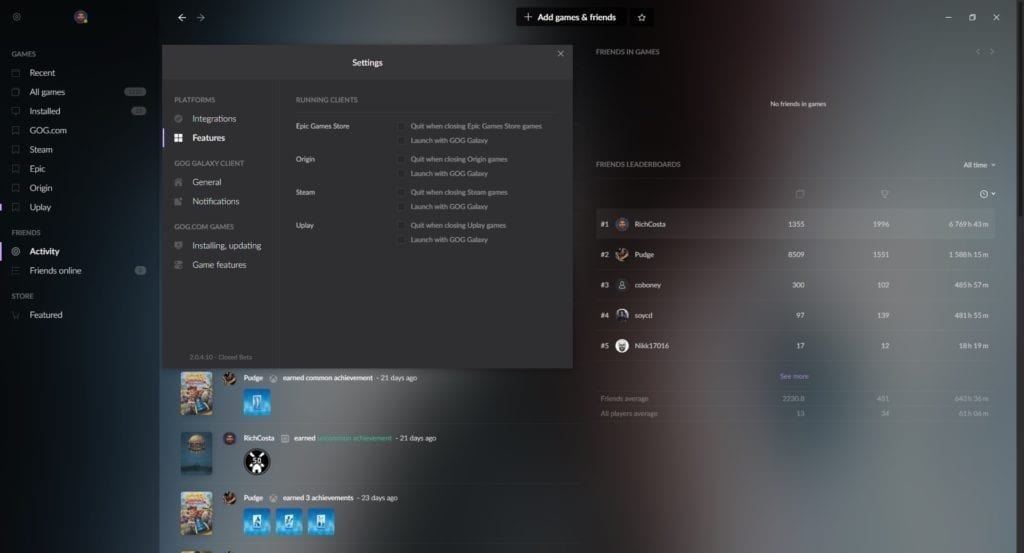Toggle Origin Launch with GOG Galaxy
Image resolution: width=1024 pixels, height=553 pixels.
click(401, 174)
